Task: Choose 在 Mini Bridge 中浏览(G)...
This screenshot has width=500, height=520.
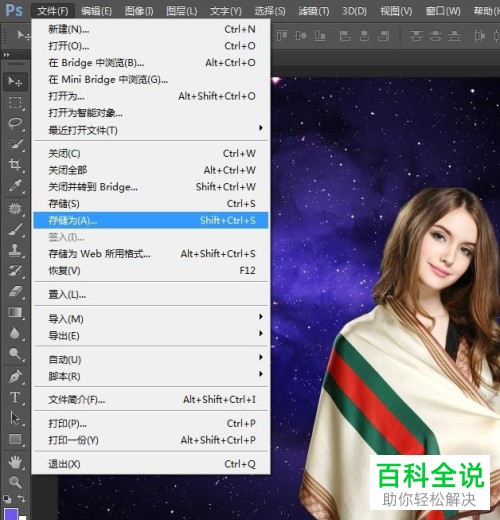Action: pyautogui.click(x=151, y=80)
